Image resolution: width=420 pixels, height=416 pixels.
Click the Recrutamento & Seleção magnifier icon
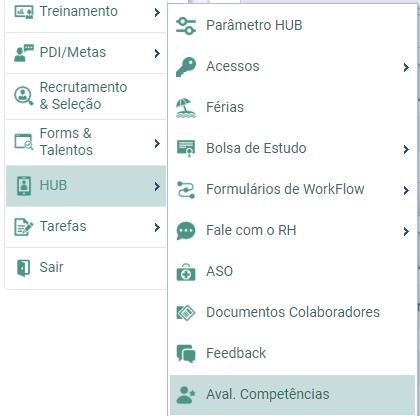[x=23, y=96]
